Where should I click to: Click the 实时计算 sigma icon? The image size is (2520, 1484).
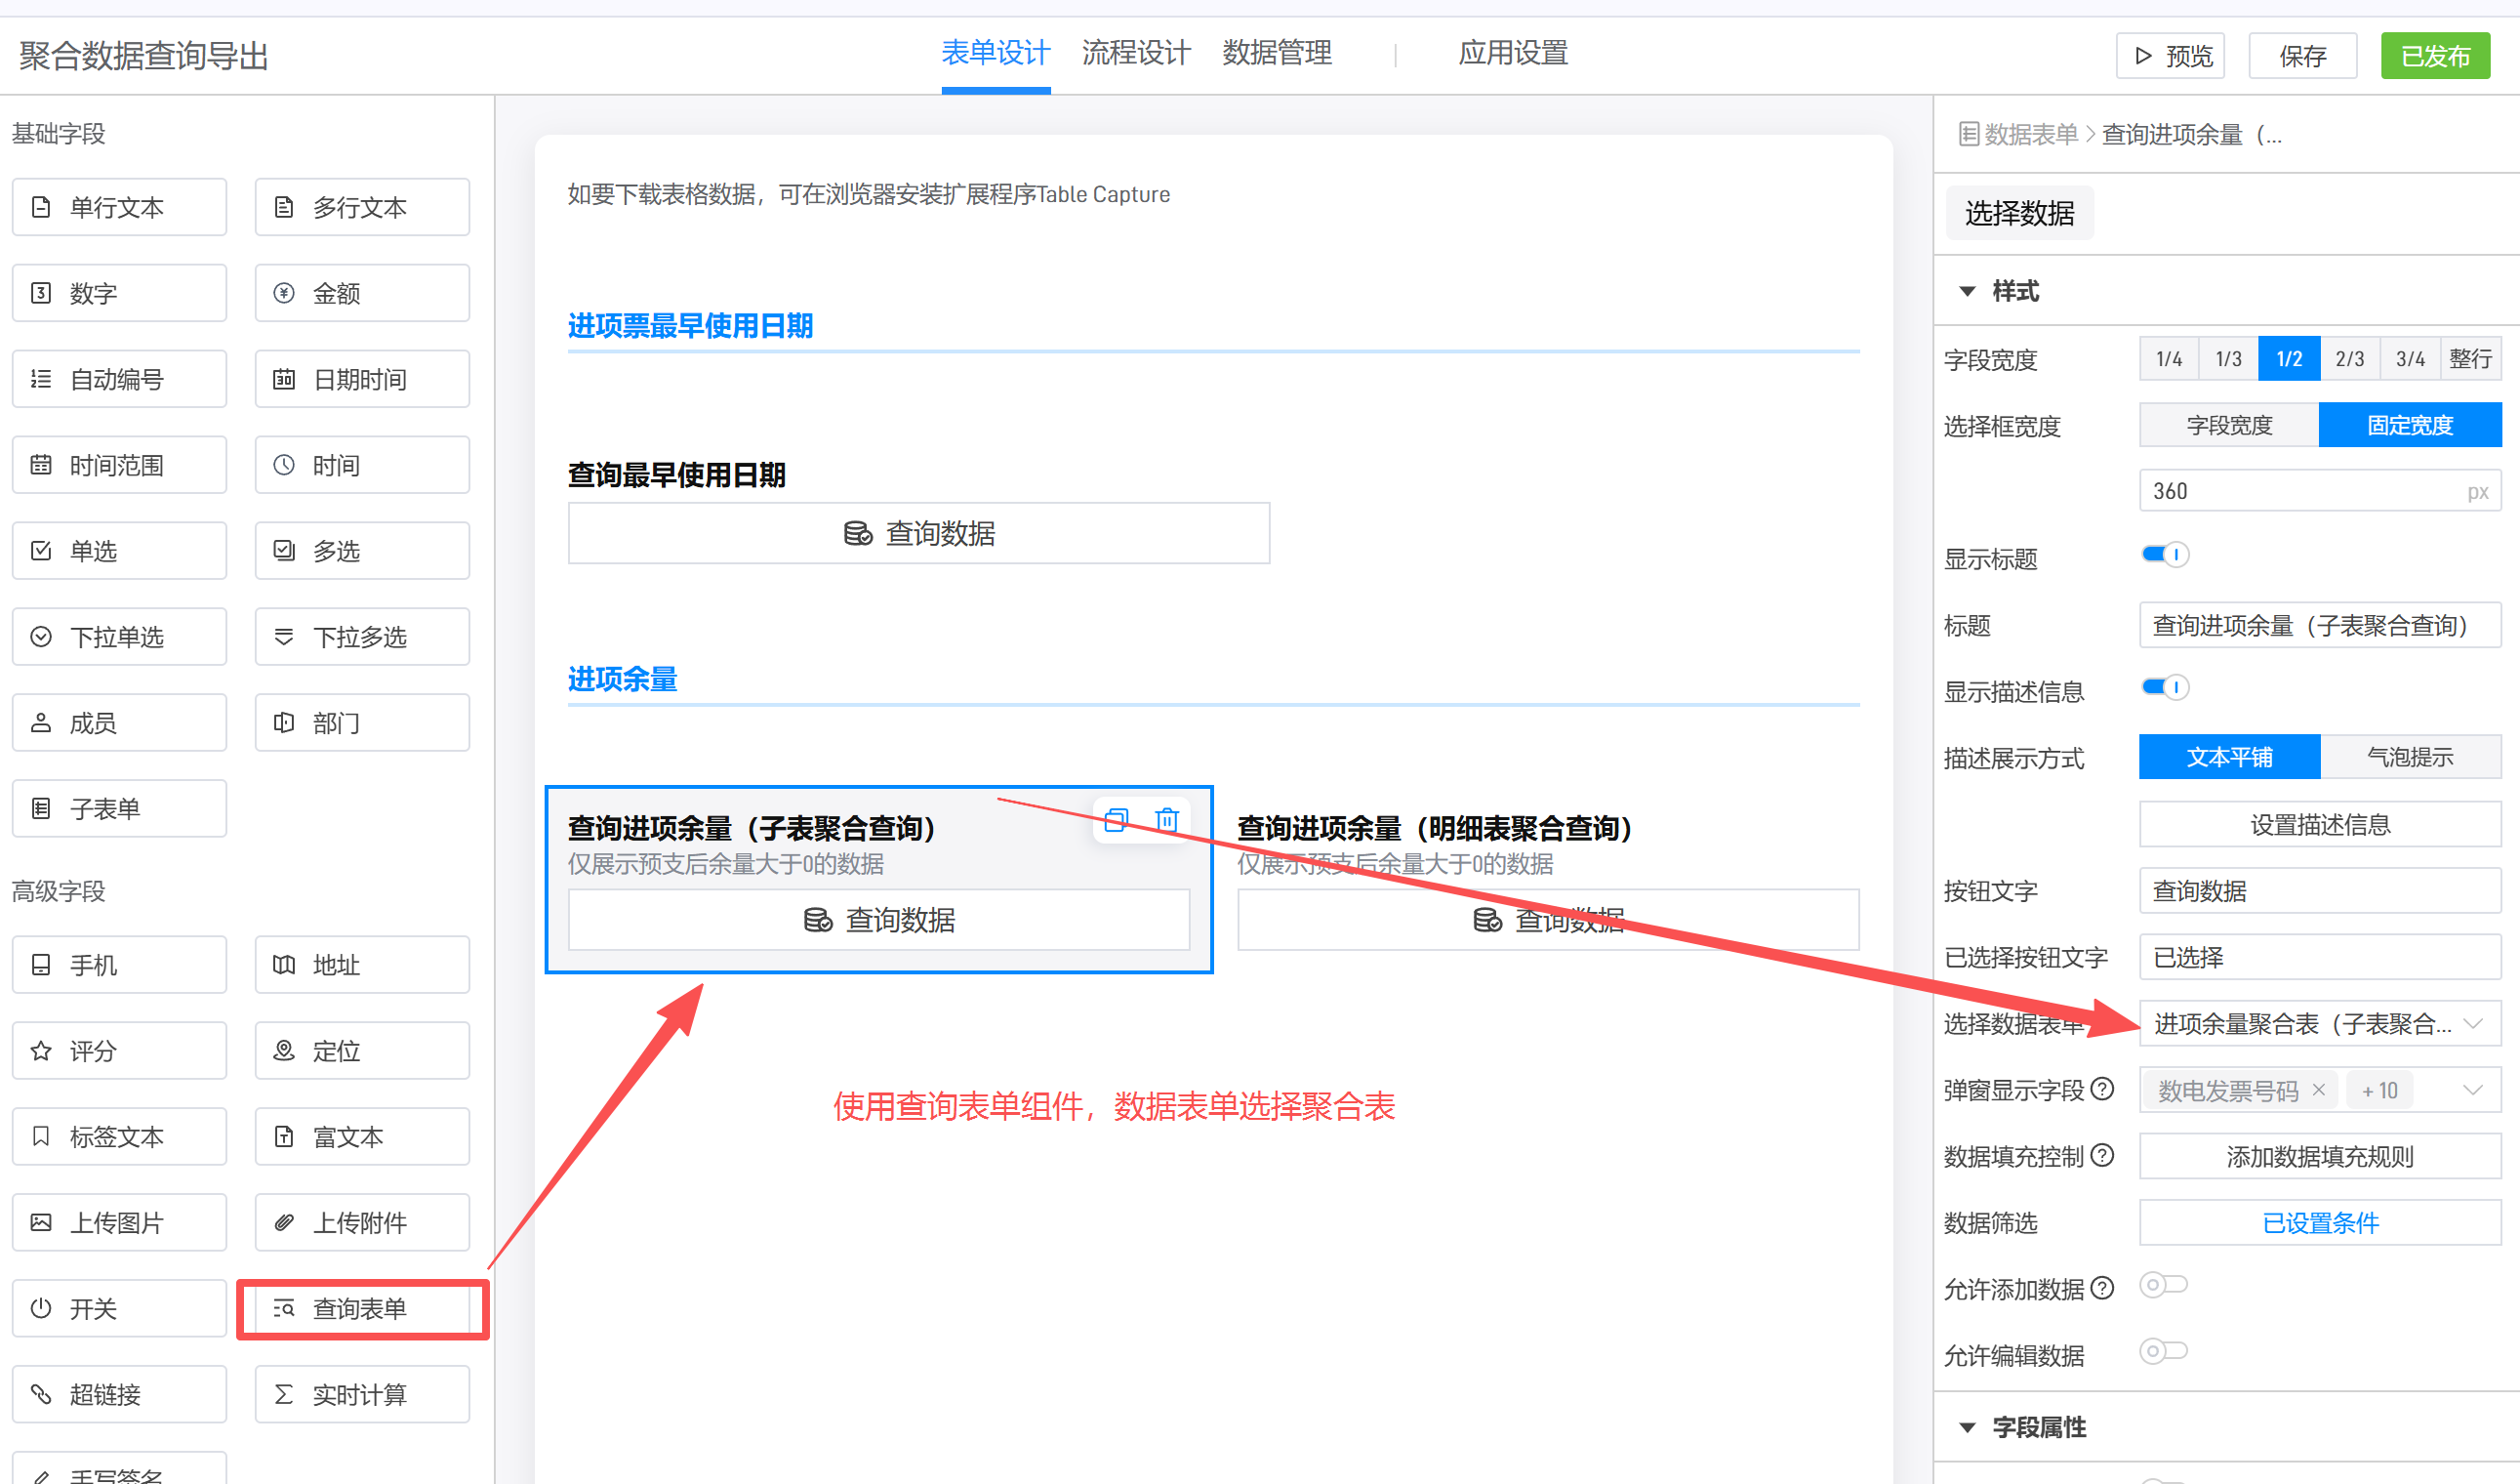(284, 1395)
